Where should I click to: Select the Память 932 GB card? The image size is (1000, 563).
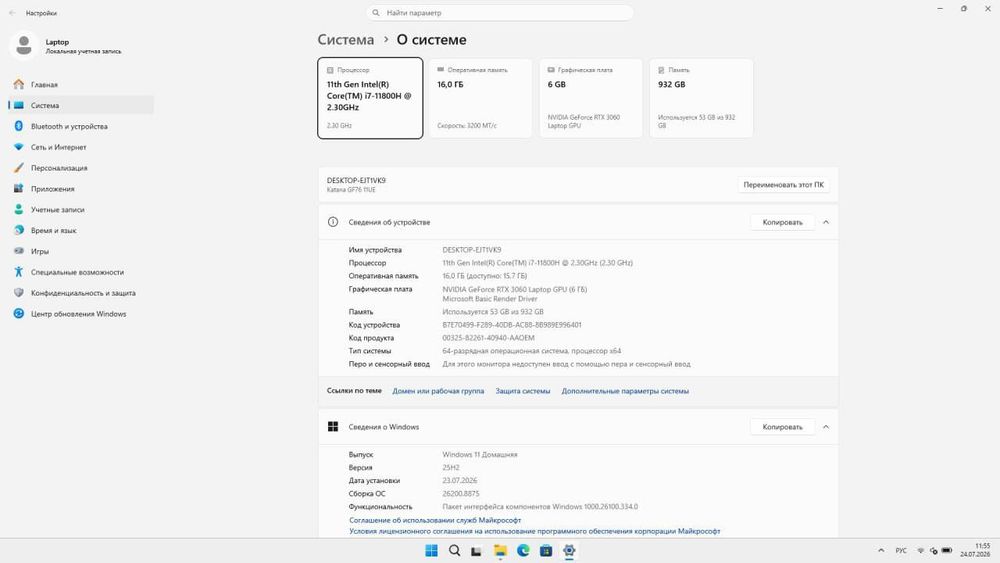pos(701,98)
